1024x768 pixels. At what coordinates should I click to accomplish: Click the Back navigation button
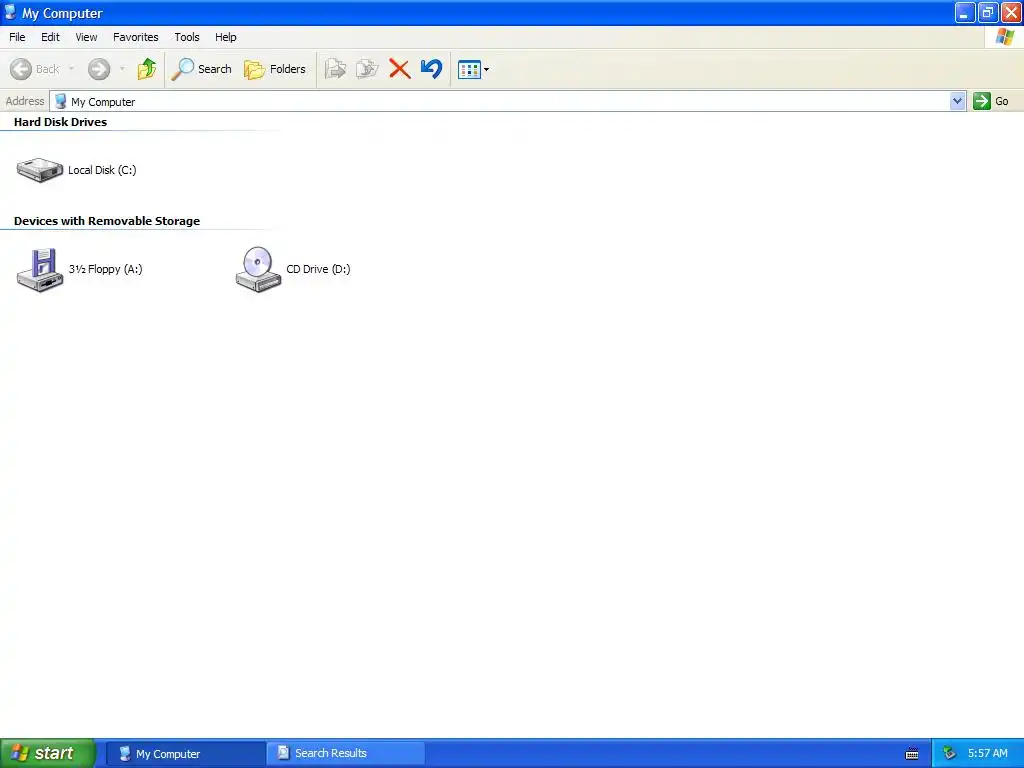tap(35, 69)
